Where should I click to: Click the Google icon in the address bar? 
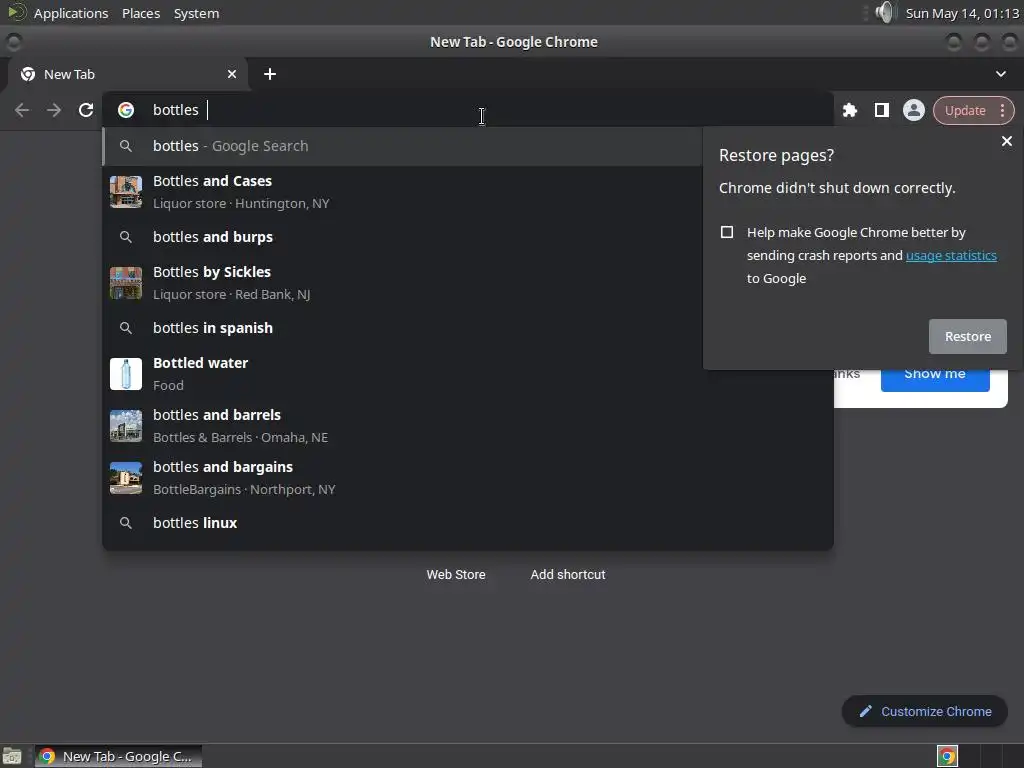click(126, 110)
